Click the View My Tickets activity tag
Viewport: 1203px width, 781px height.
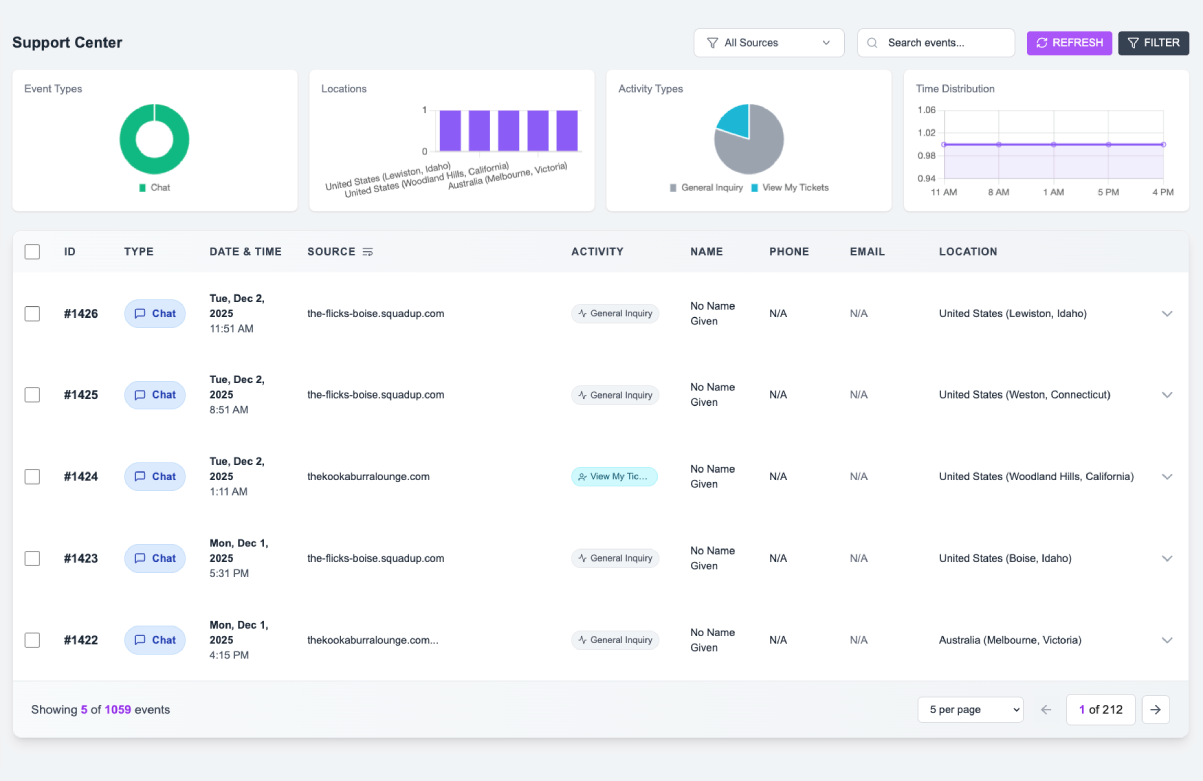point(614,477)
